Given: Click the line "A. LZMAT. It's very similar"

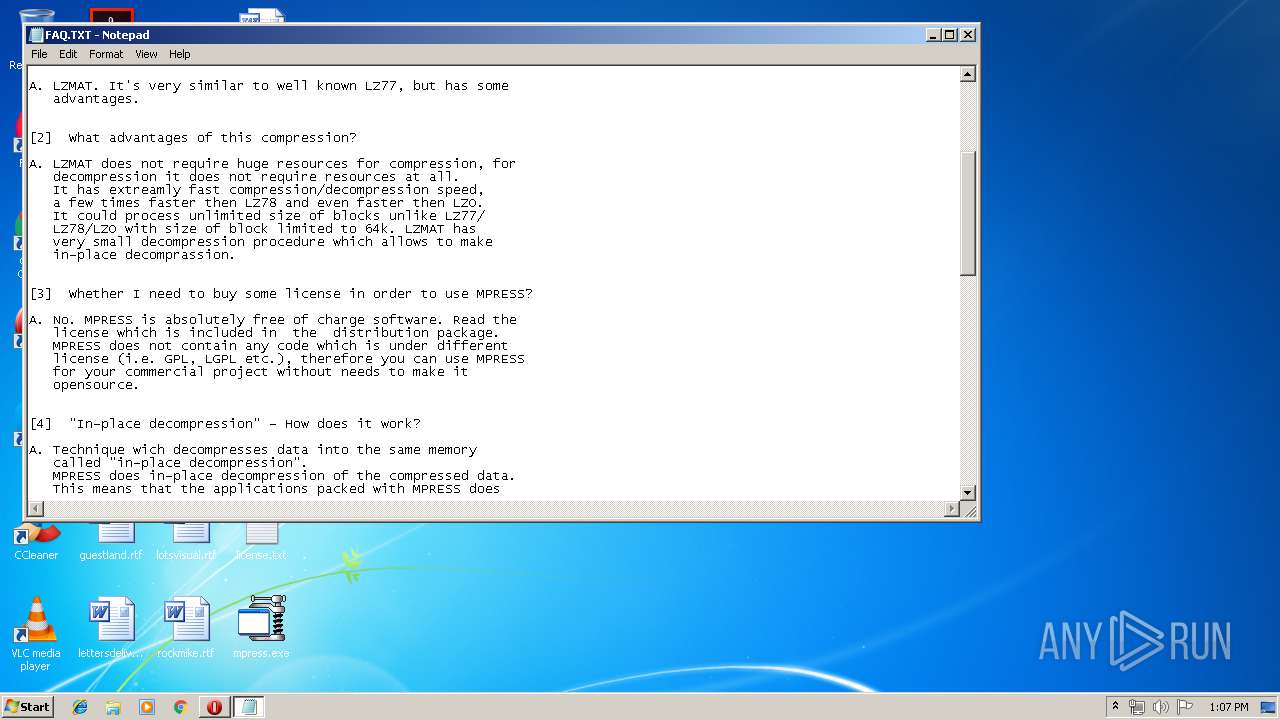Looking at the screenshot, I should (269, 86).
